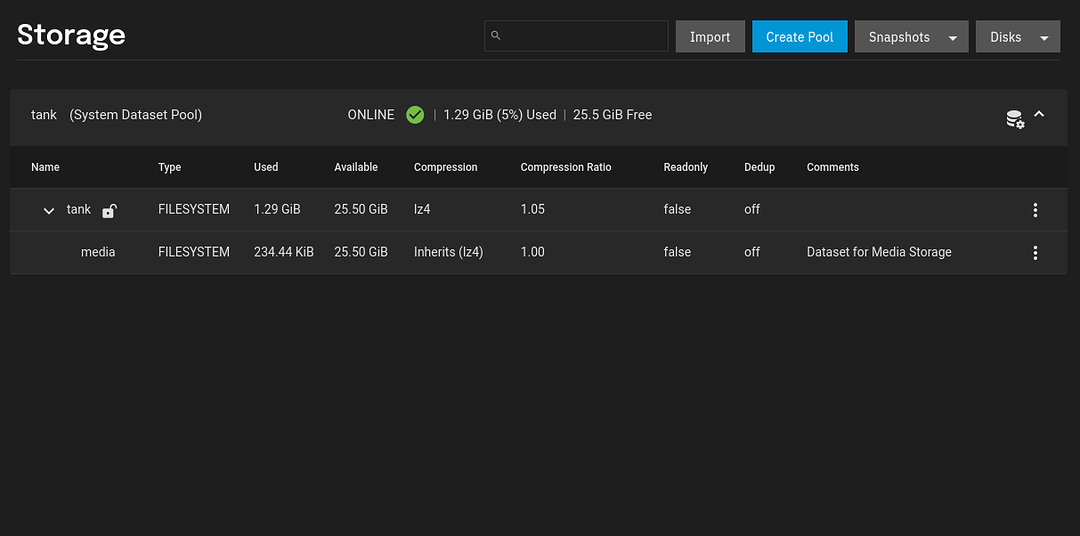Select the media dataset name
Viewport: 1080px width, 536px height.
(98, 252)
